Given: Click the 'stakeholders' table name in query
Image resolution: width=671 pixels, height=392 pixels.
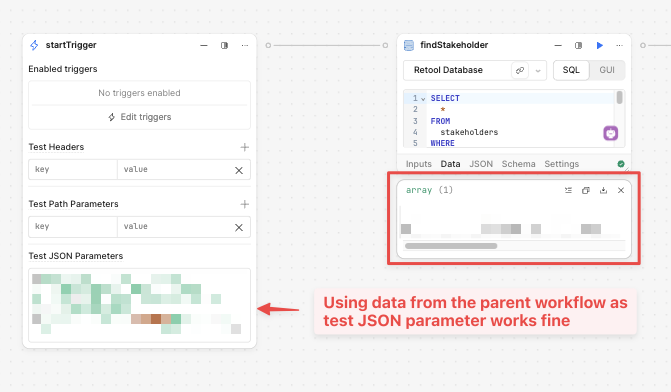Looking at the screenshot, I should tap(469, 132).
